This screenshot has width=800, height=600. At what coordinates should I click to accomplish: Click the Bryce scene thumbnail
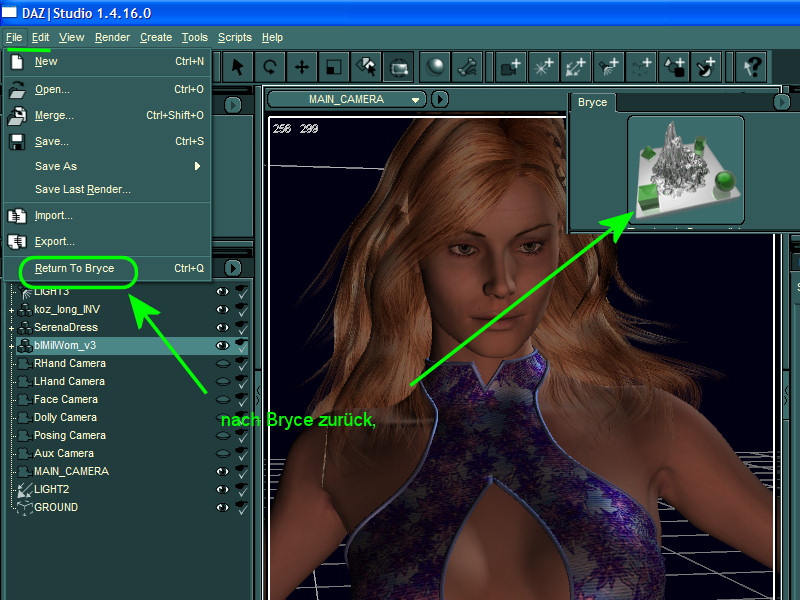686,170
